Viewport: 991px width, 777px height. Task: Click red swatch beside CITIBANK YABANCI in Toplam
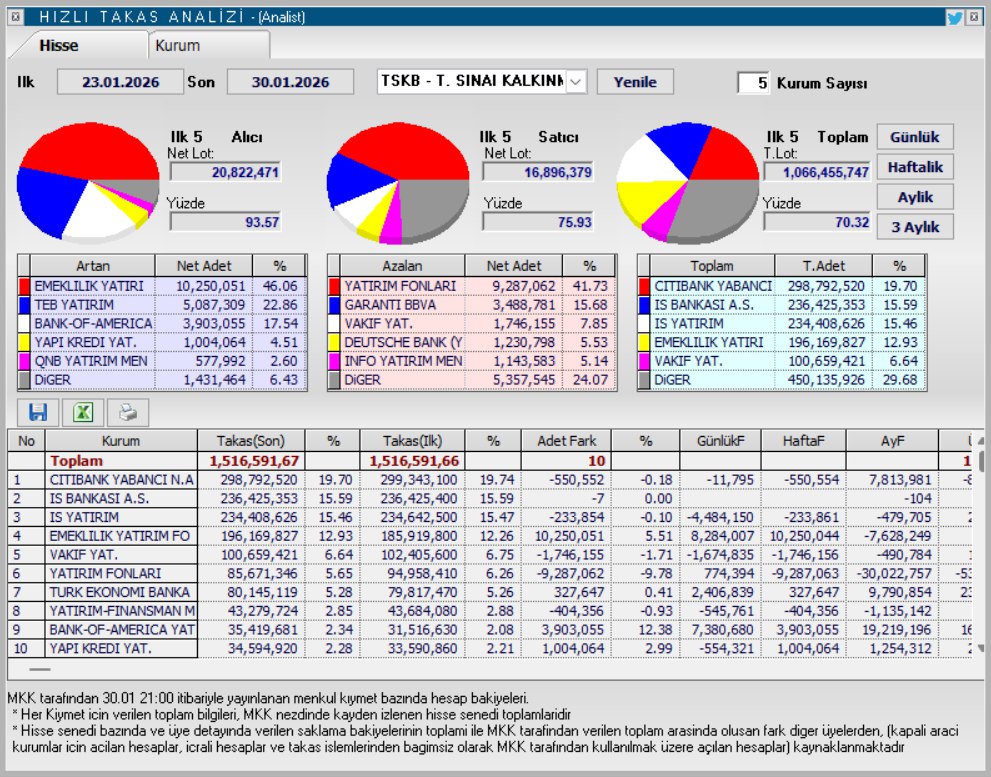(x=644, y=286)
